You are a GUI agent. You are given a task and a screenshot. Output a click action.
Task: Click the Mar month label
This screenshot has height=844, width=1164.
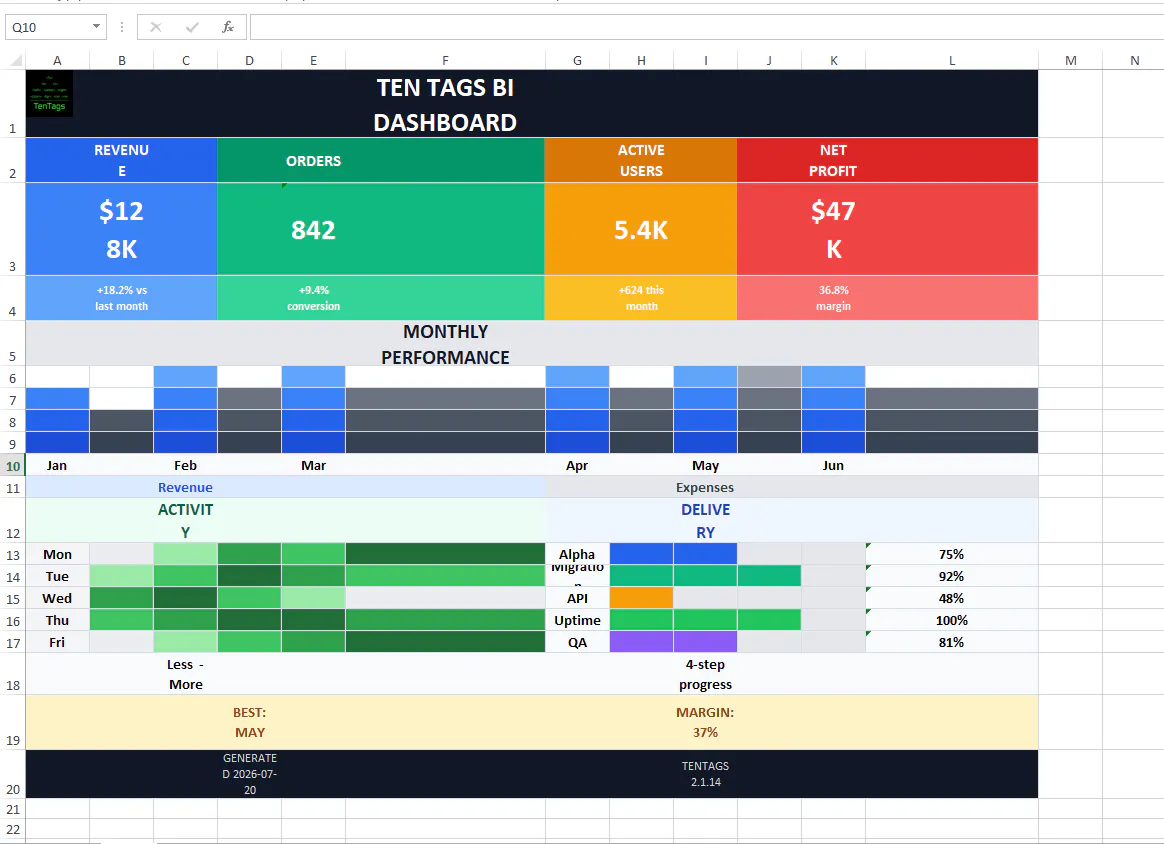[x=313, y=465]
